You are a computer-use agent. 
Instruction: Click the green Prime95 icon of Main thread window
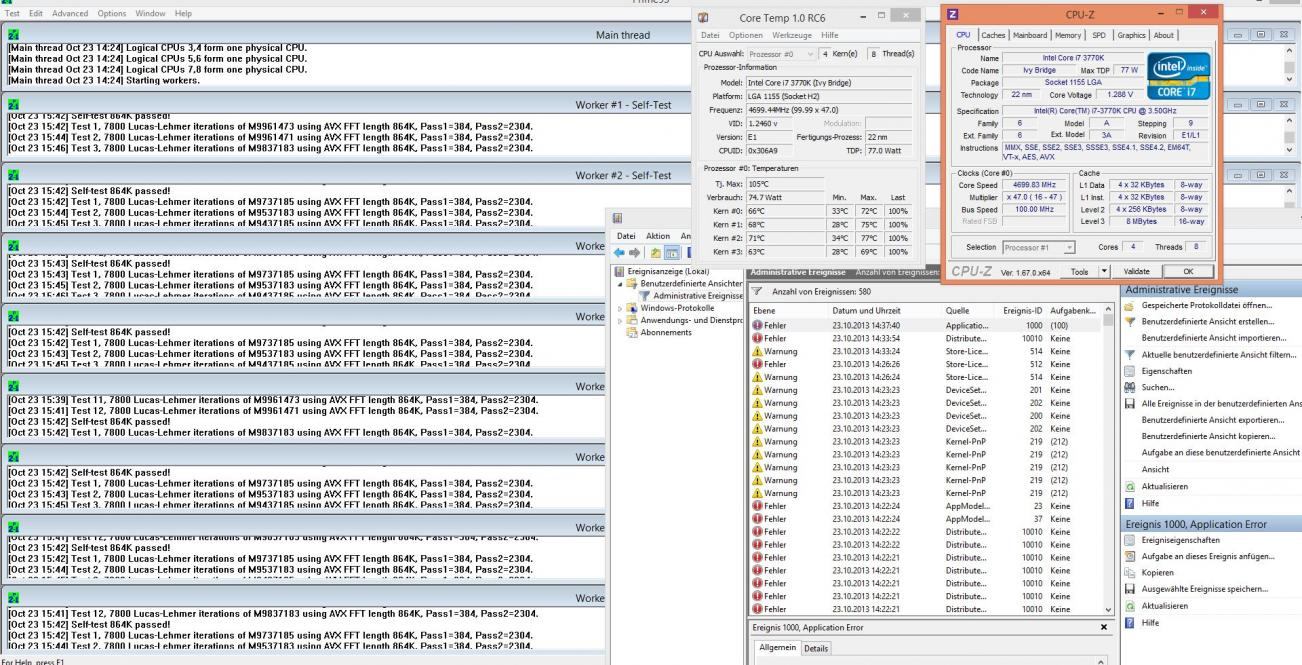click(13, 35)
